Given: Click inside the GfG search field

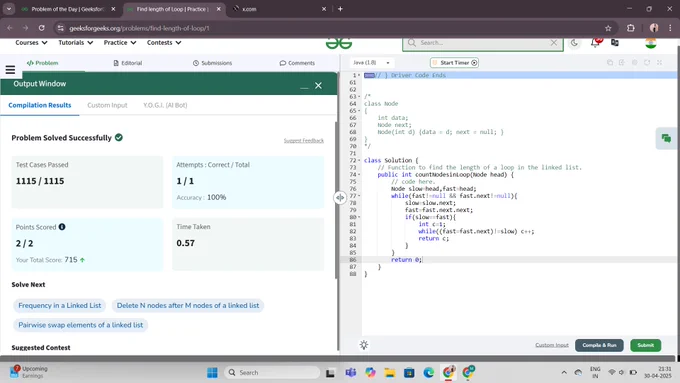Looking at the screenshot, I should (483, 43).
